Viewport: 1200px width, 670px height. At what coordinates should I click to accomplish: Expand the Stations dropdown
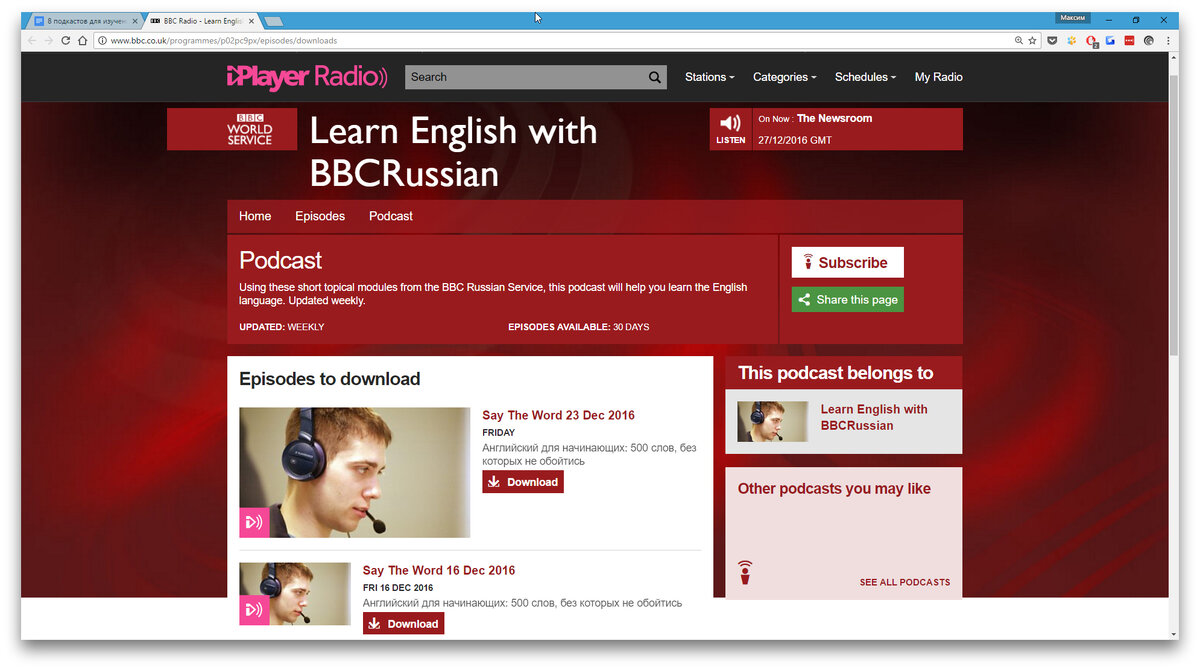709,77
